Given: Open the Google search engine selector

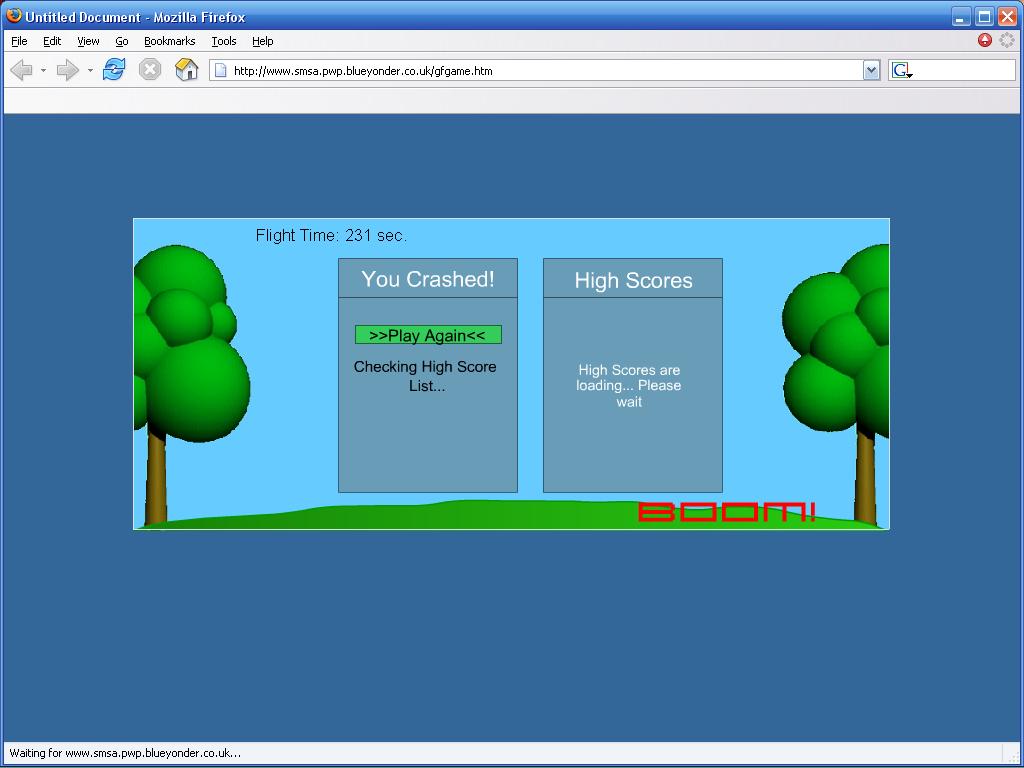Looking at the screenshot, I should [902, 71].
